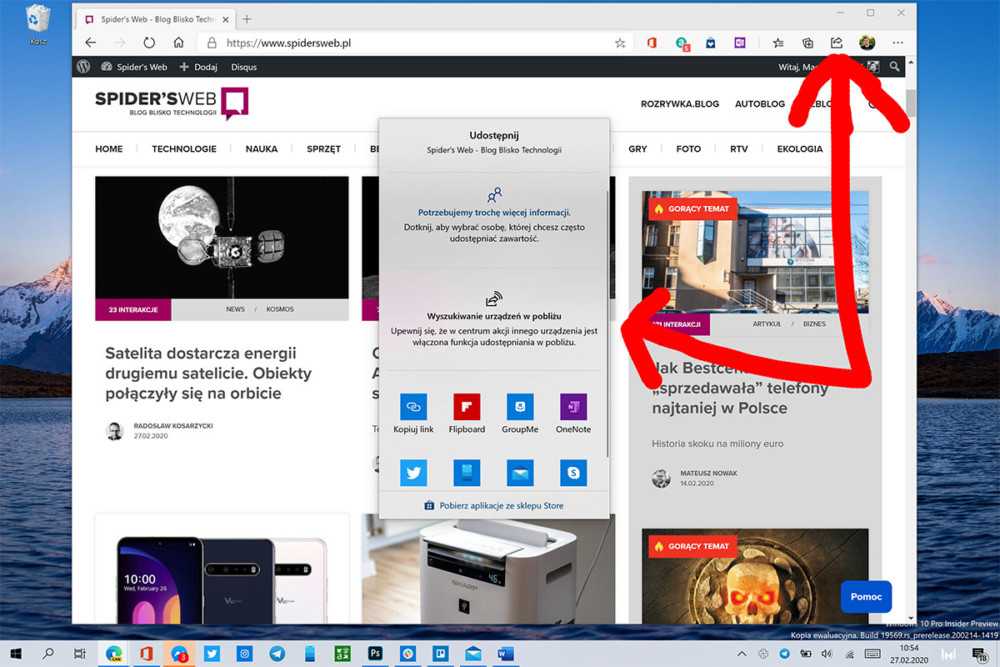
Task: Click the OneNote Web Clipper extension icon
Action: pyautogui.click(x=740, y=43)
